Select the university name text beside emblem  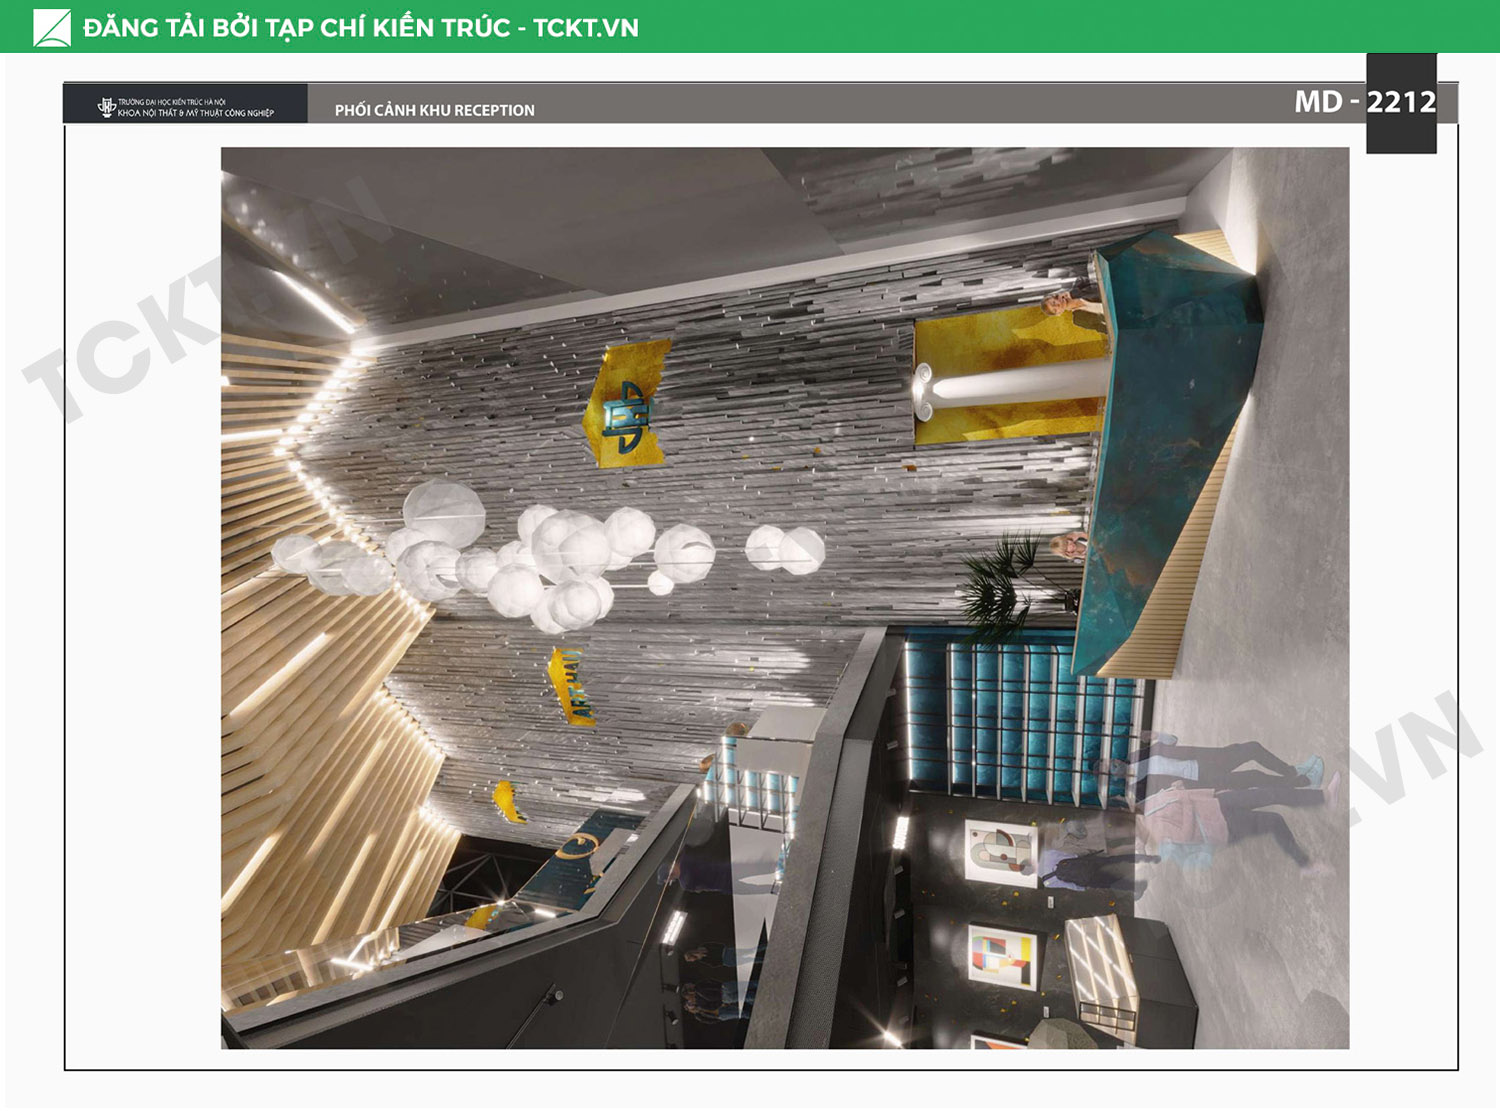click(195, 107)
